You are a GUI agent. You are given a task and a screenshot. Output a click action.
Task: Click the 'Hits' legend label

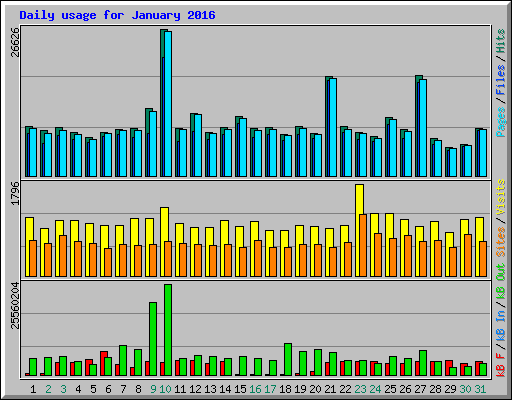pyautogui.click(x=501, y=41)
